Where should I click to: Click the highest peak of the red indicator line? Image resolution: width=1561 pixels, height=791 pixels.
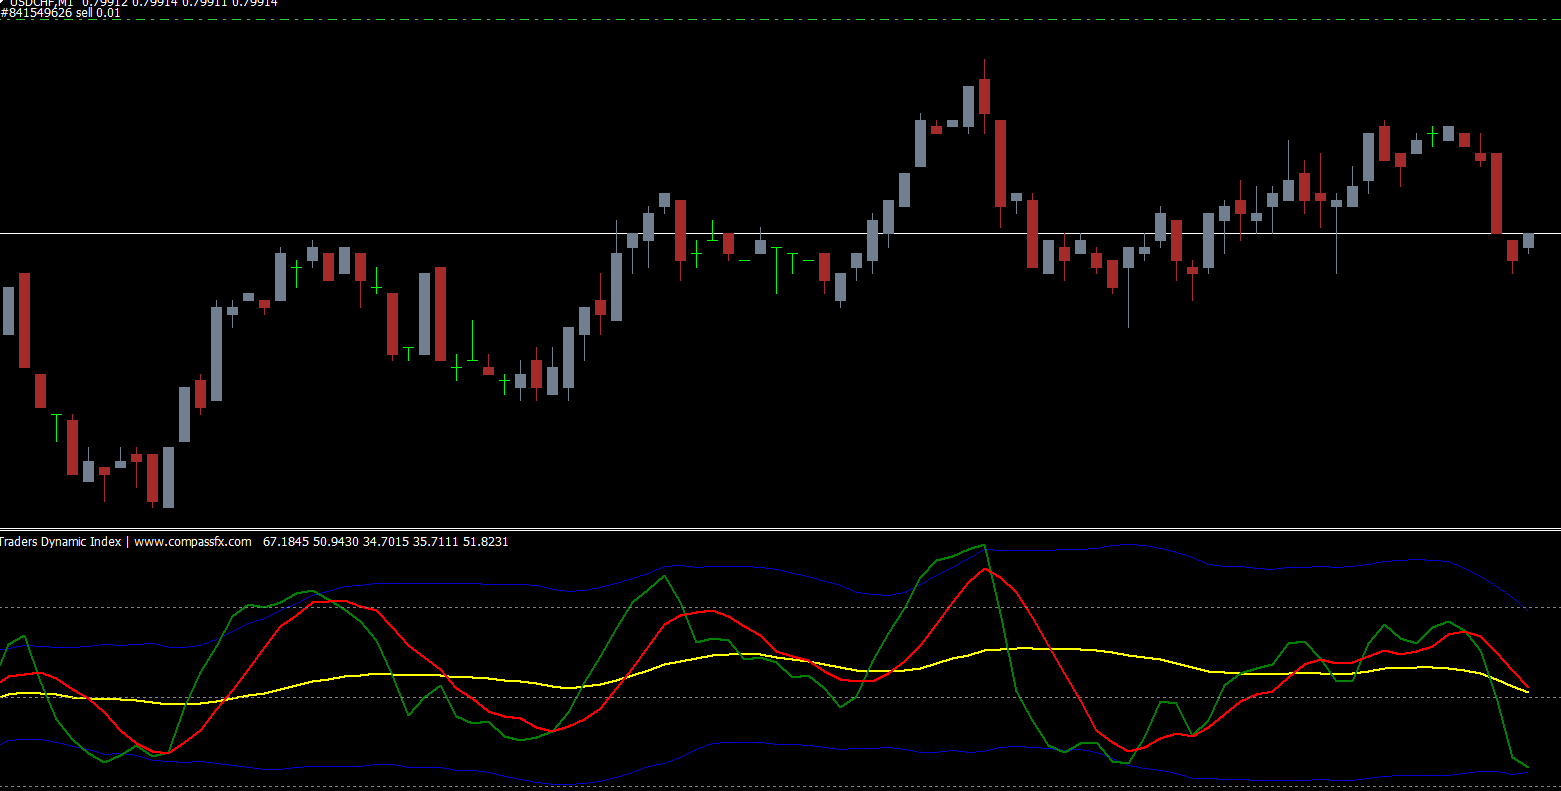point(986,569)
